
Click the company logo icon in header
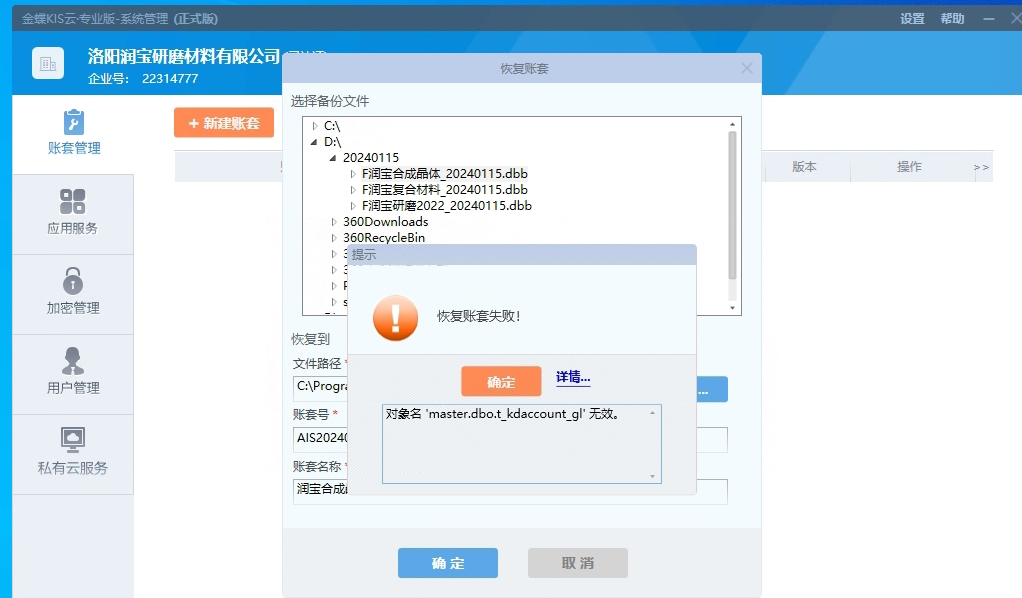(x=47, y=63)
